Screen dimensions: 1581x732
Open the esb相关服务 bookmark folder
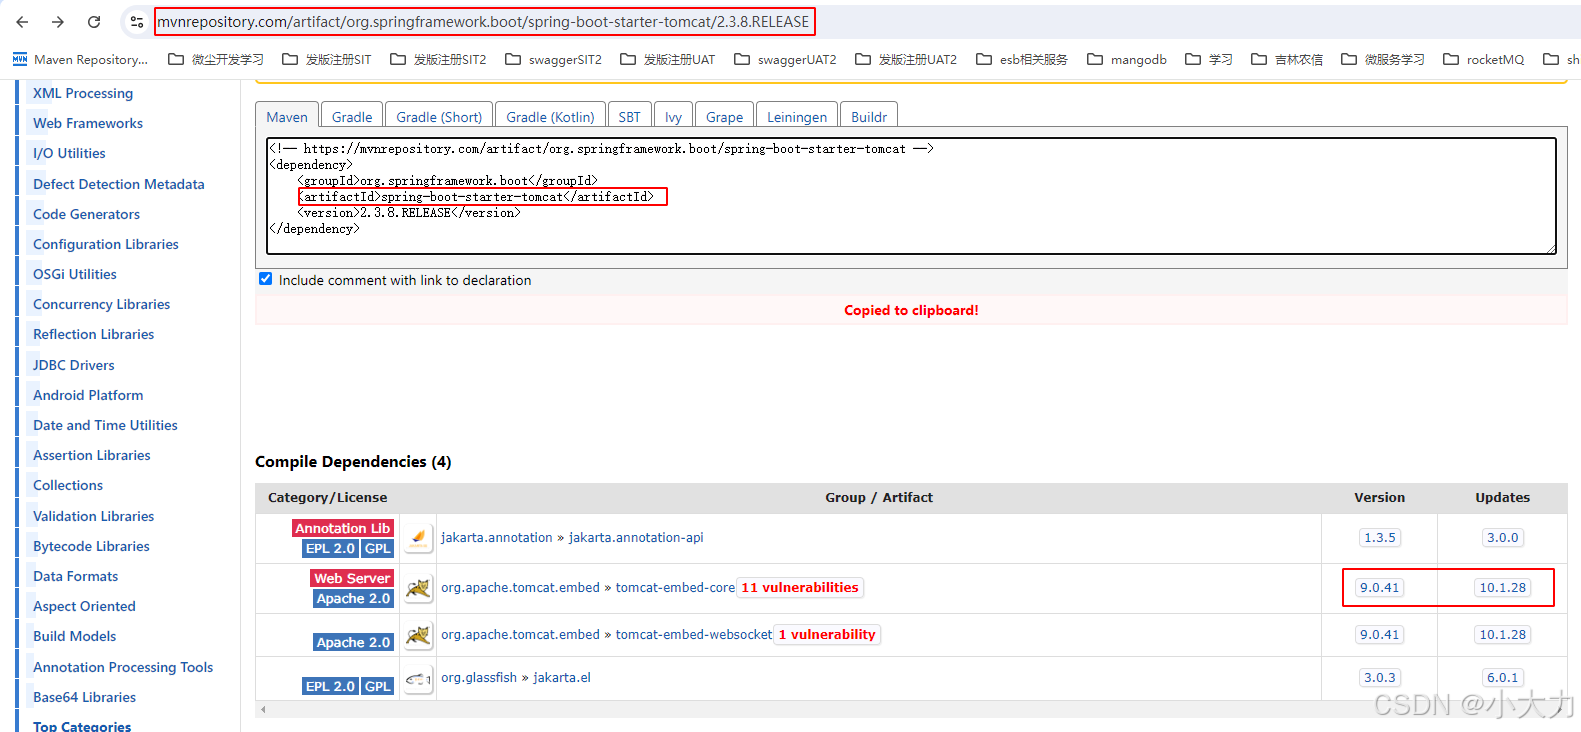pos(1021,59)
